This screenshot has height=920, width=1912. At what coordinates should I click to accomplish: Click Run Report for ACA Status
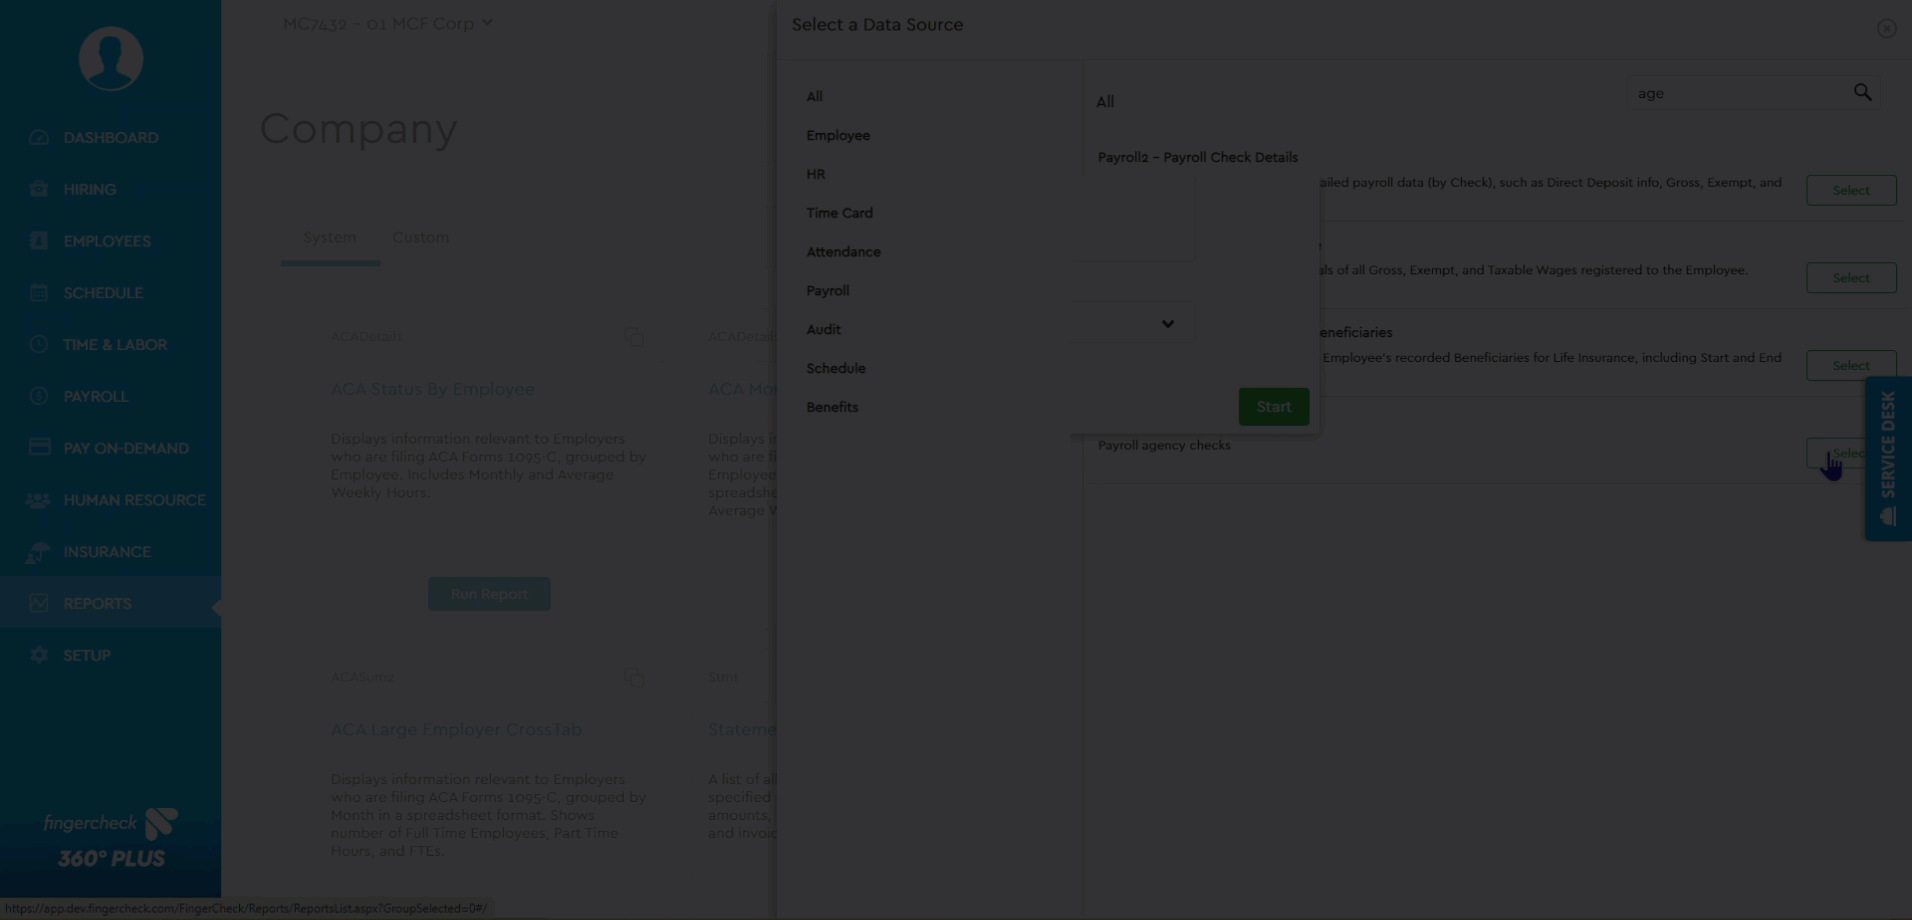[489, 594]
